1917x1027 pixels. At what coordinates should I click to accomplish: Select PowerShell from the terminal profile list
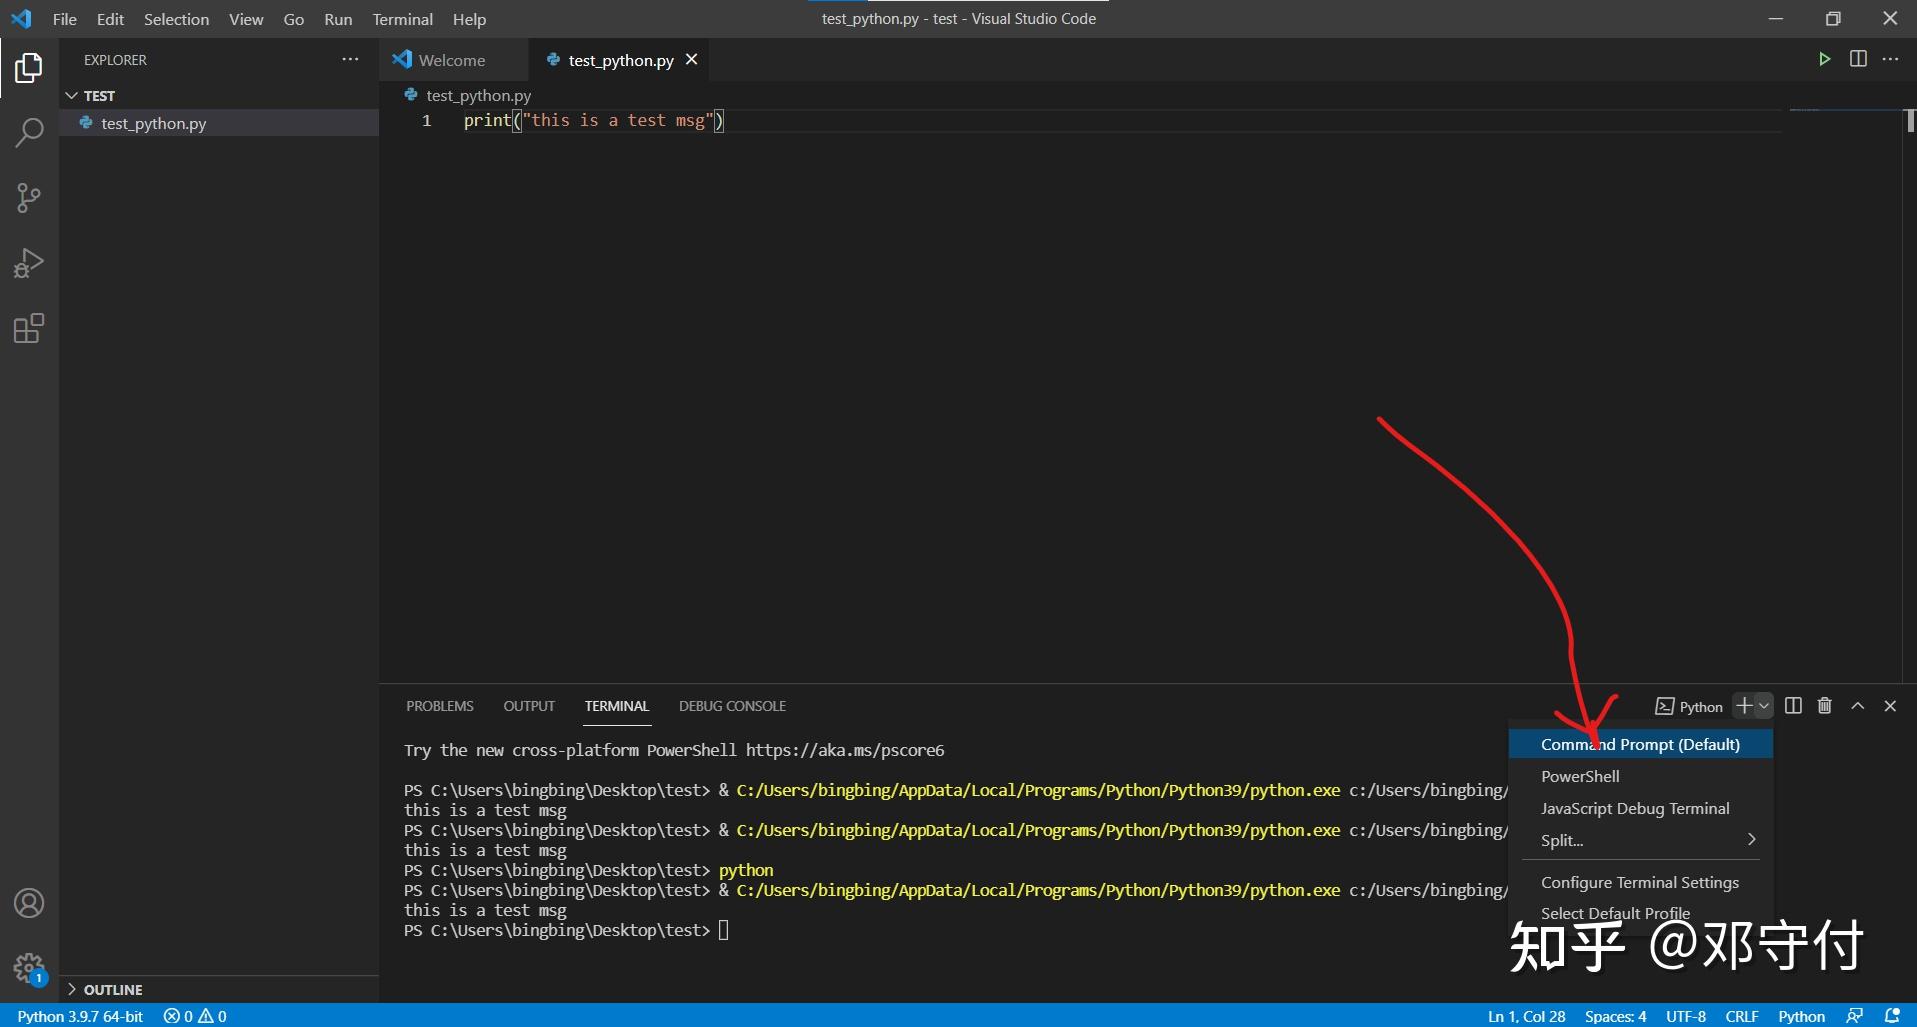[x=1580, y=776]
